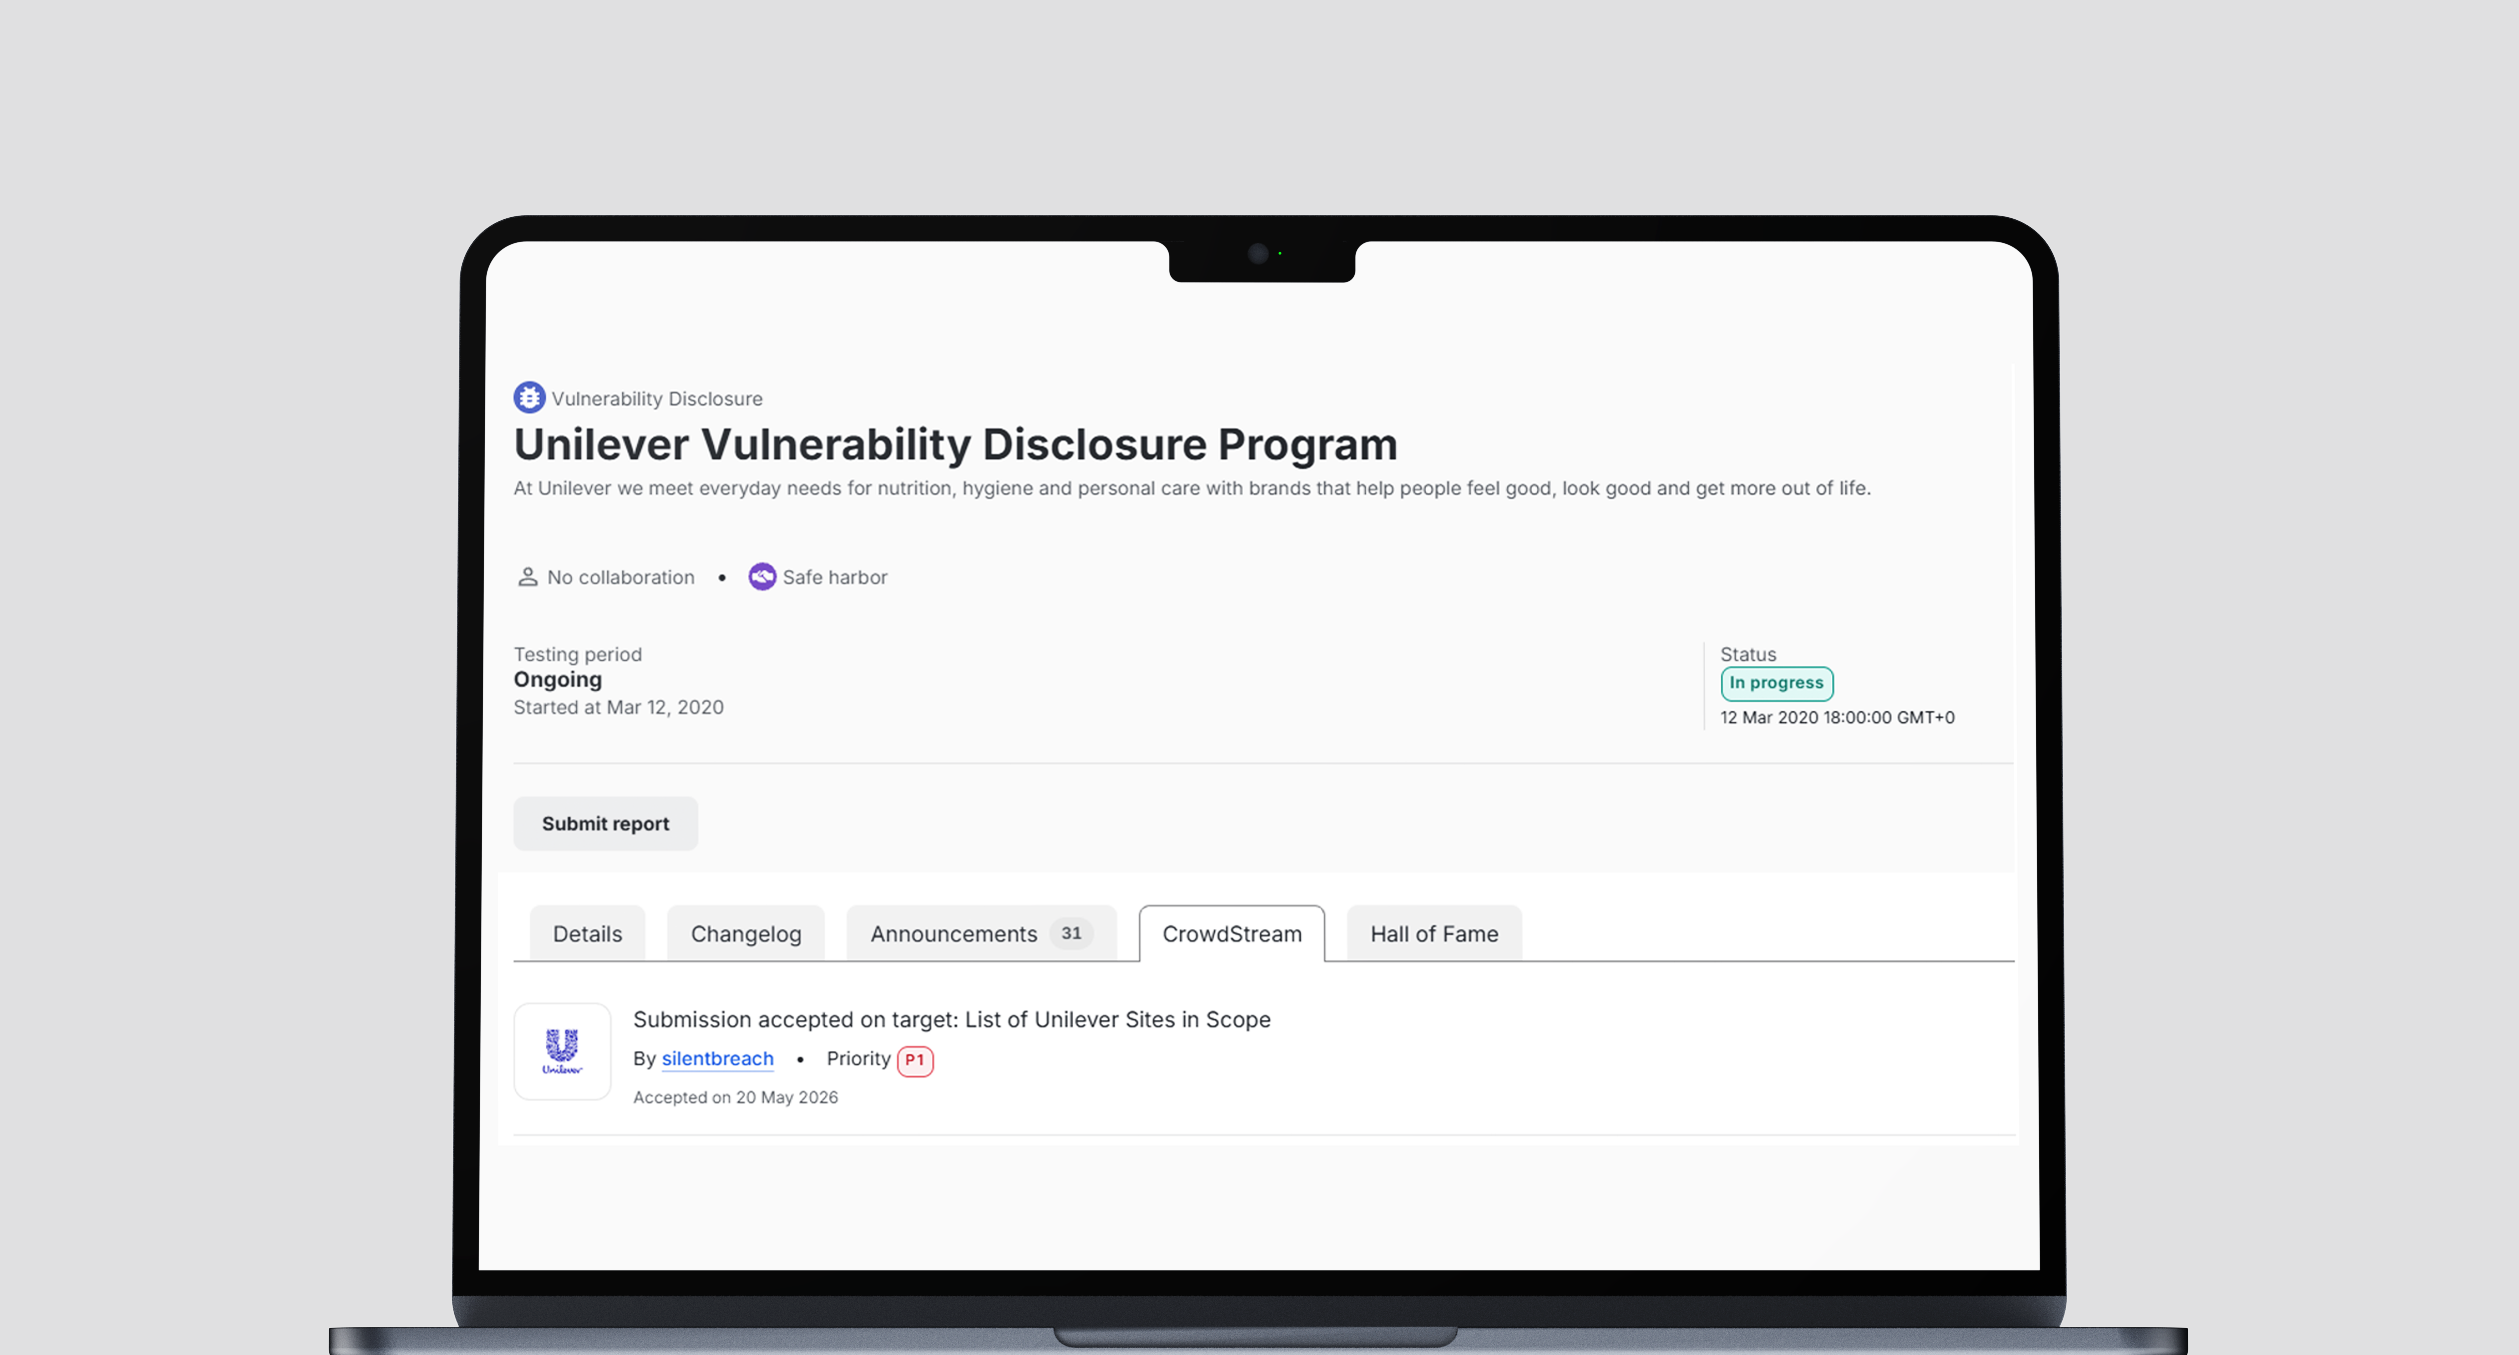Image resolution: width=2519 pixels, height=1355 pixels.
Task: Click the 12 Mar 2020 18:00:00 GMT+0 timestamp
Action: coord(1838,717)
